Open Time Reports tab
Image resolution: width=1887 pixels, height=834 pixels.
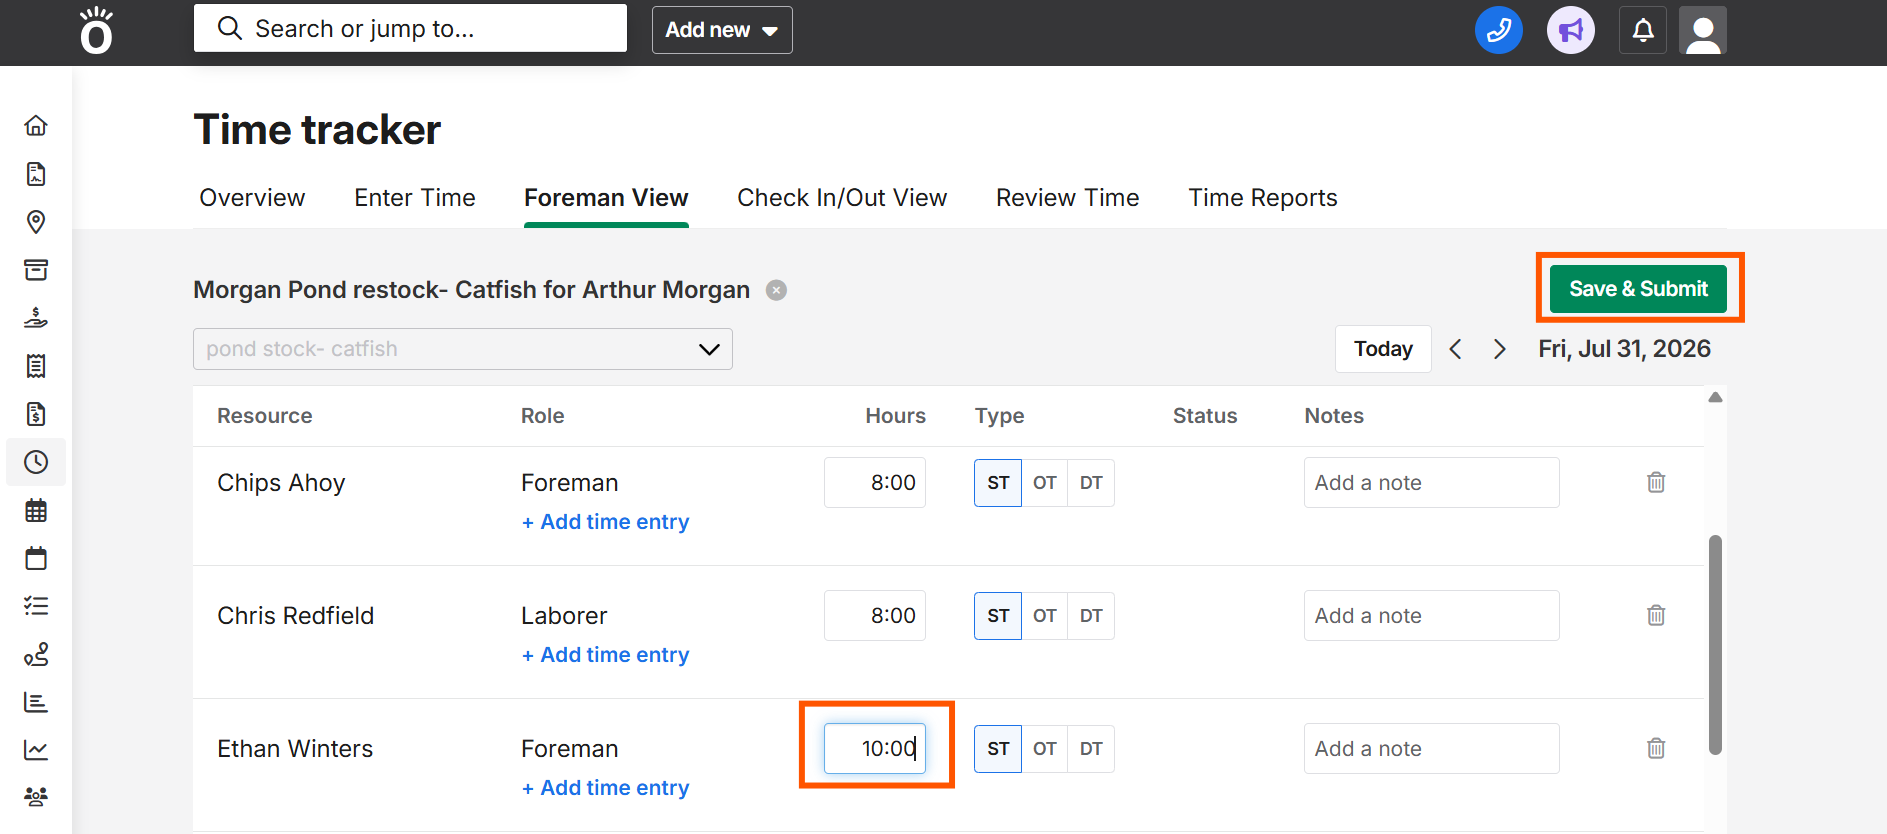[x=1263, y=198]
